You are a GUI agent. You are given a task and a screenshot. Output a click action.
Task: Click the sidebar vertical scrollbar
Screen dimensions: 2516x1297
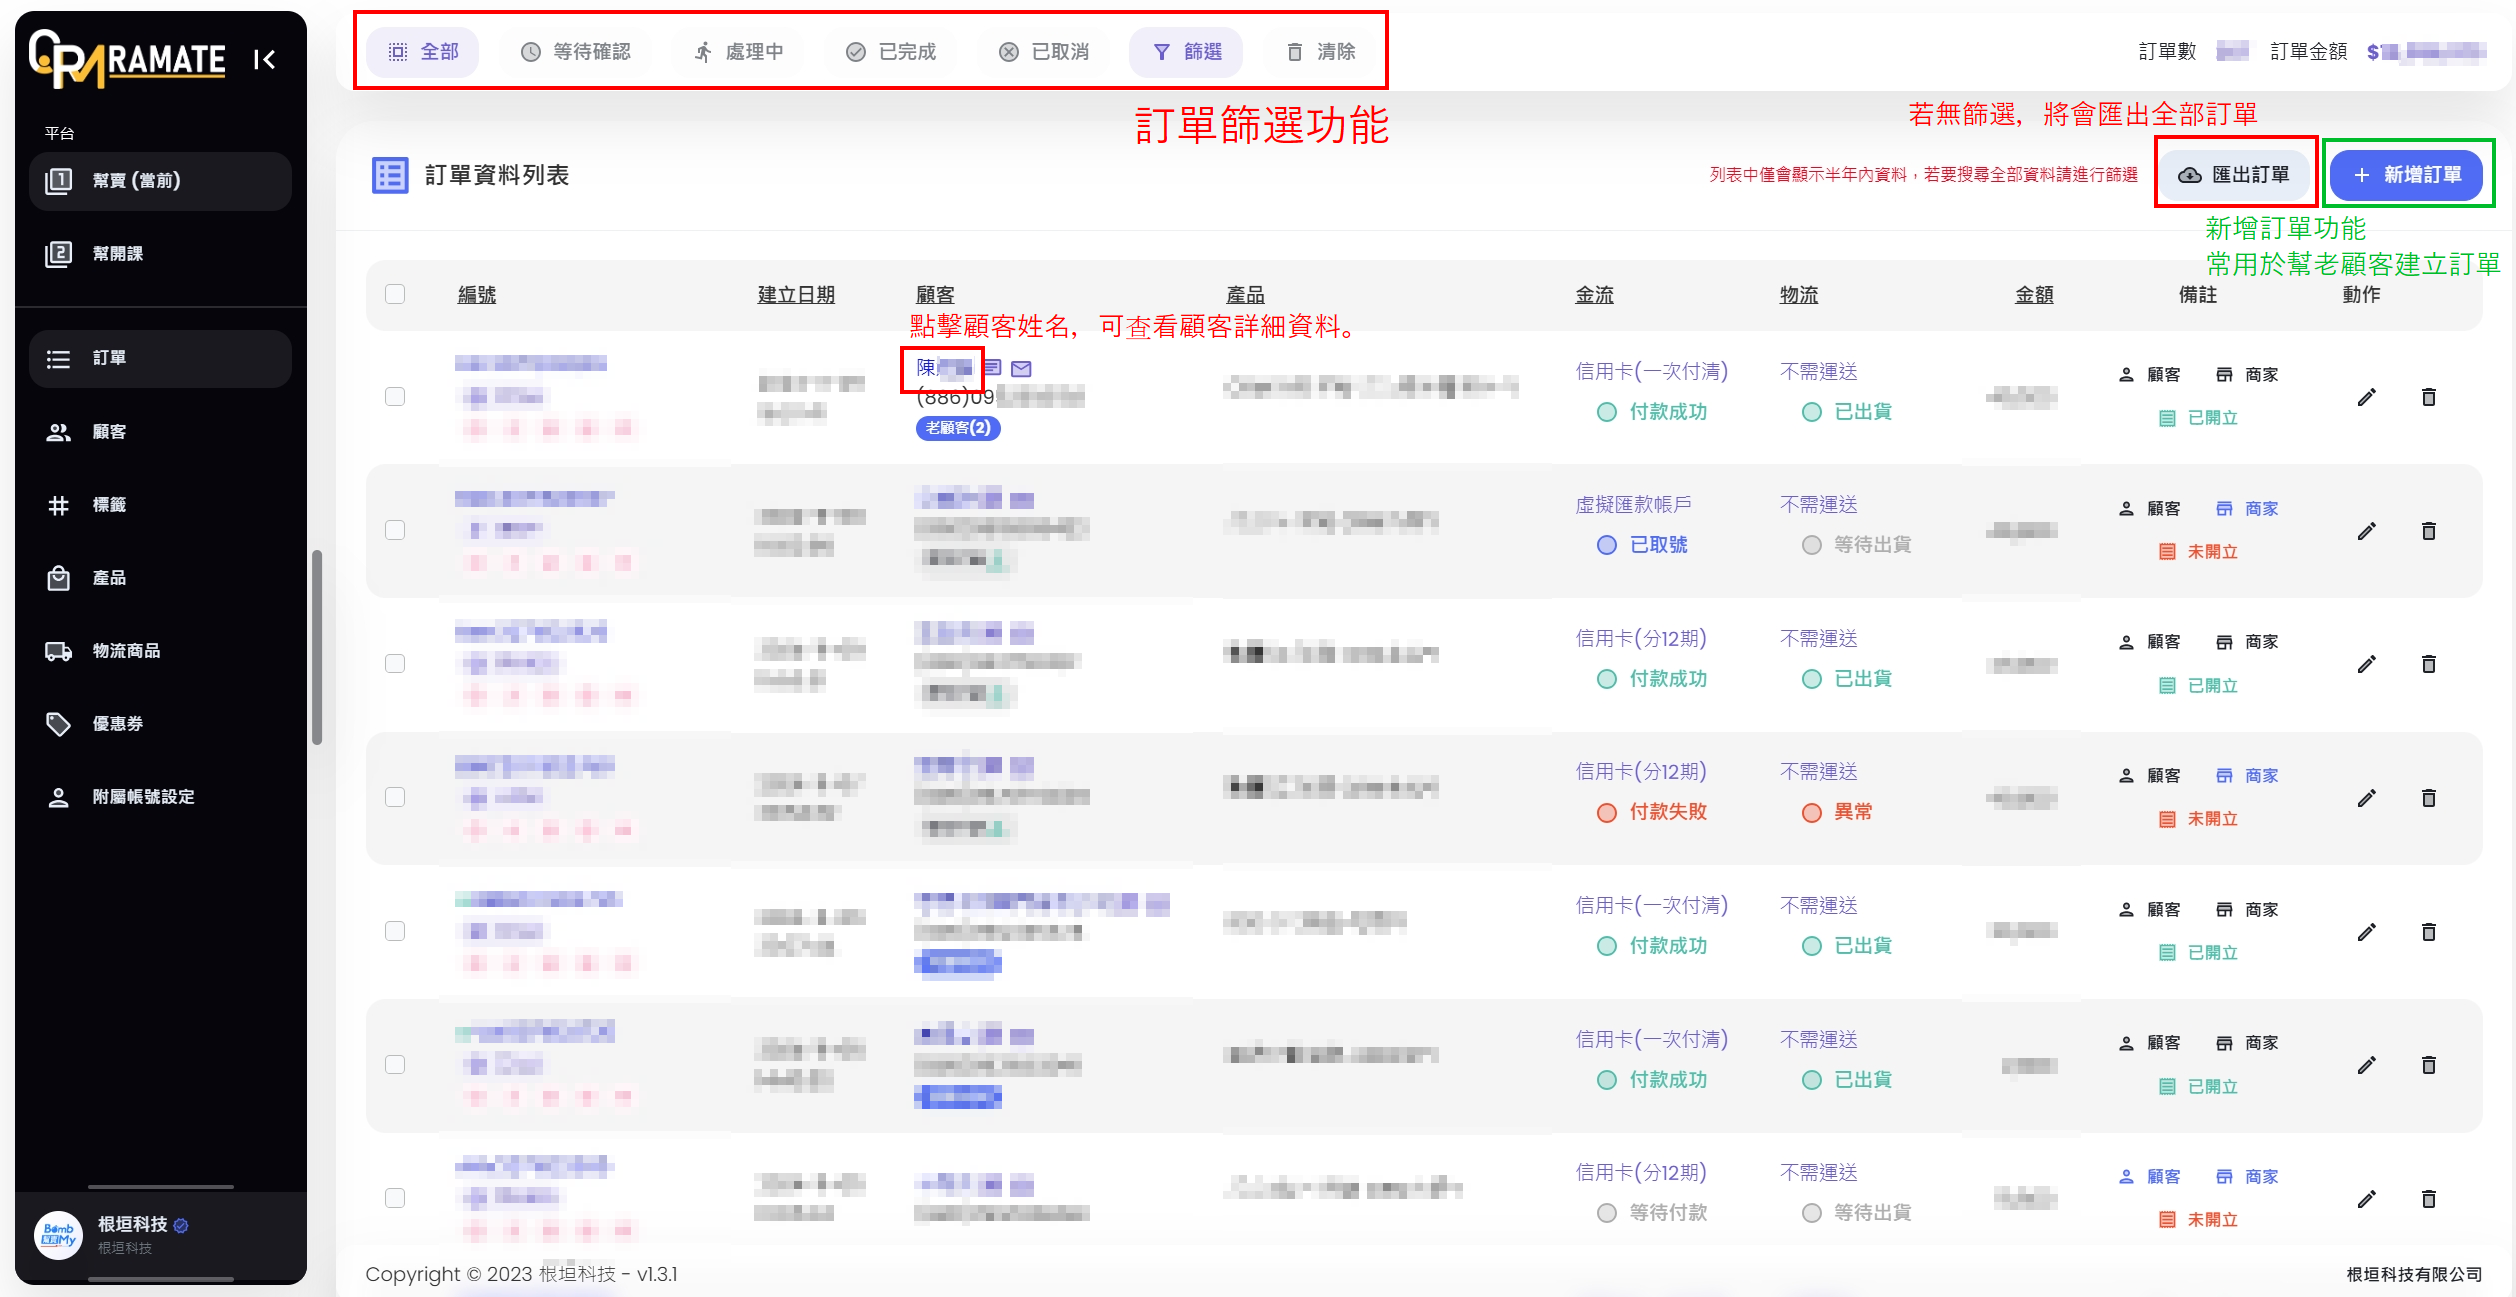pos(317,647)
